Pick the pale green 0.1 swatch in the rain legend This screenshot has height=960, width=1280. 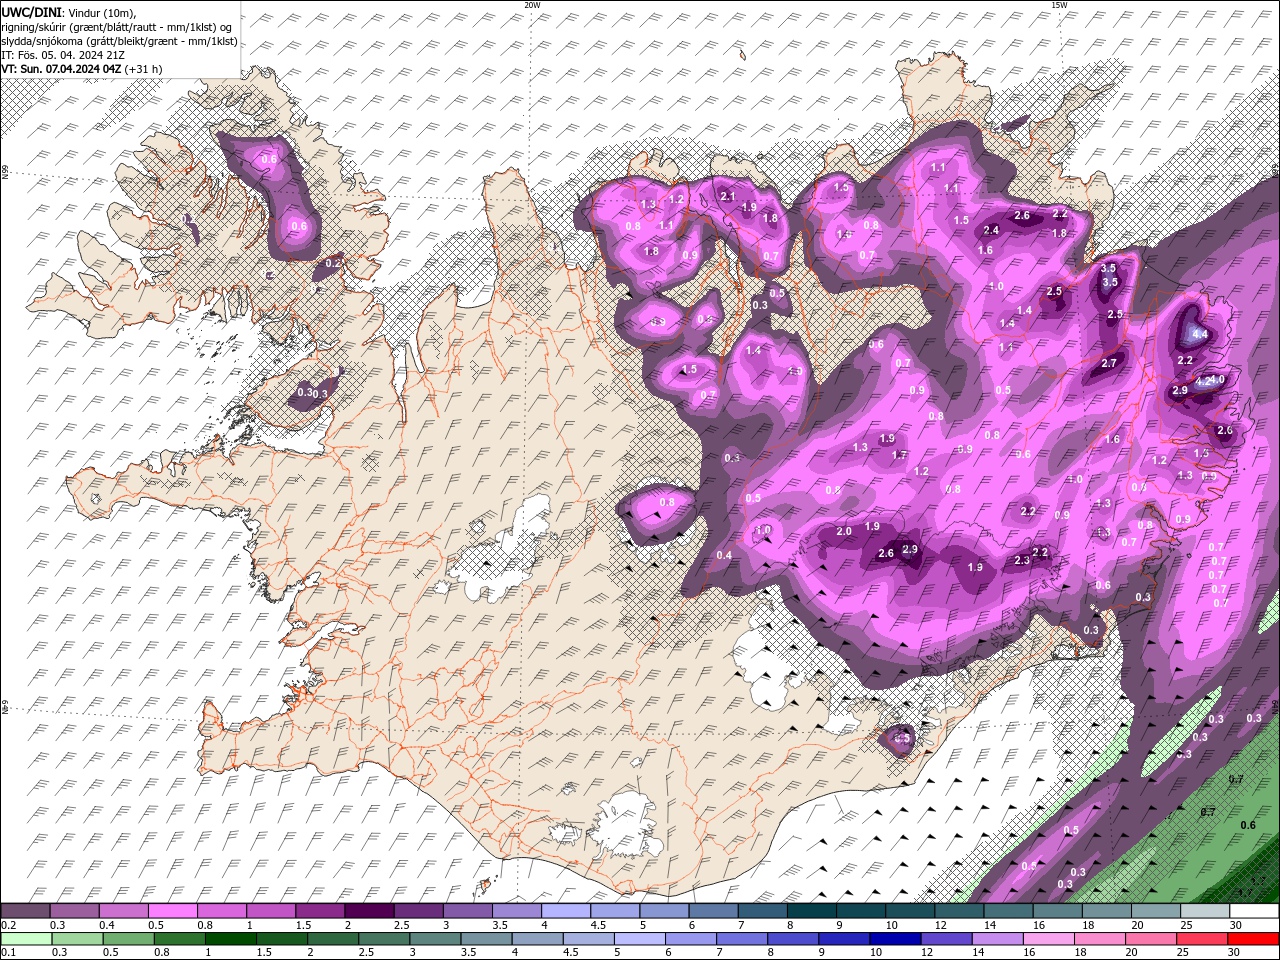(25, 939)
